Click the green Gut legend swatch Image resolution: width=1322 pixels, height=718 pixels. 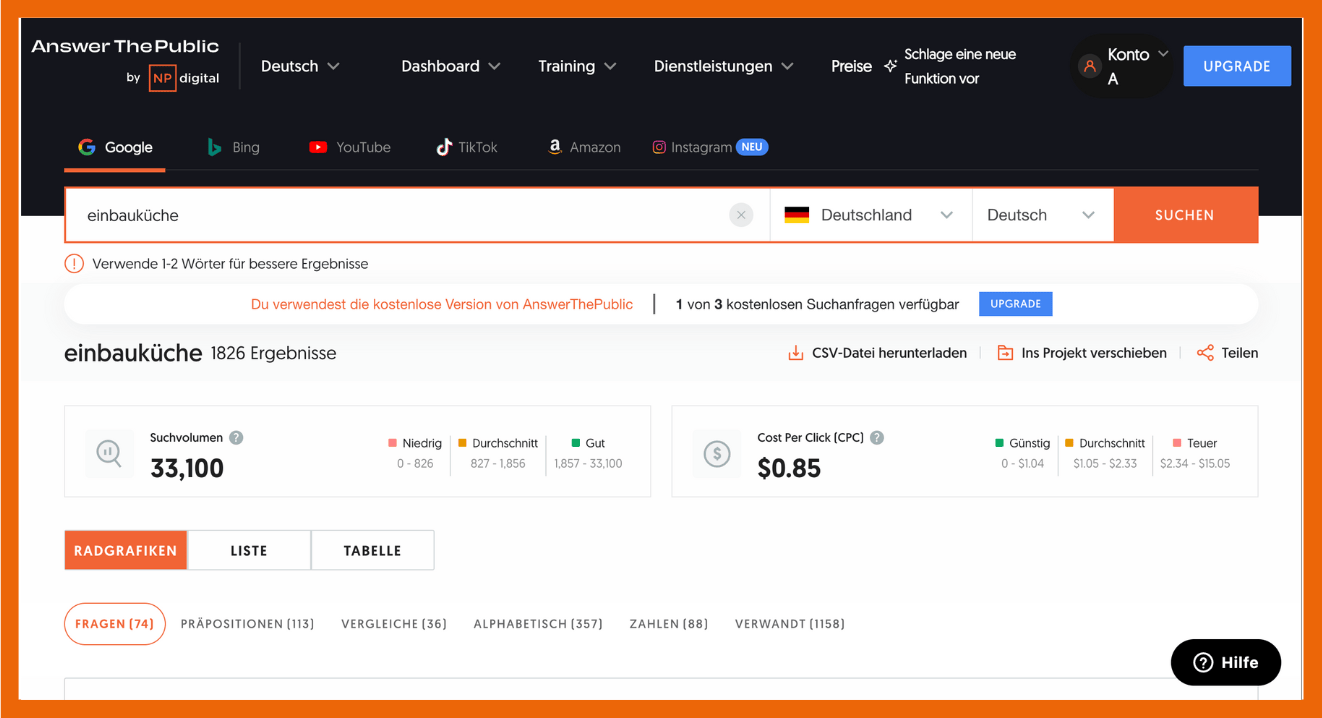pyautogui.click(x=576, y=443)
